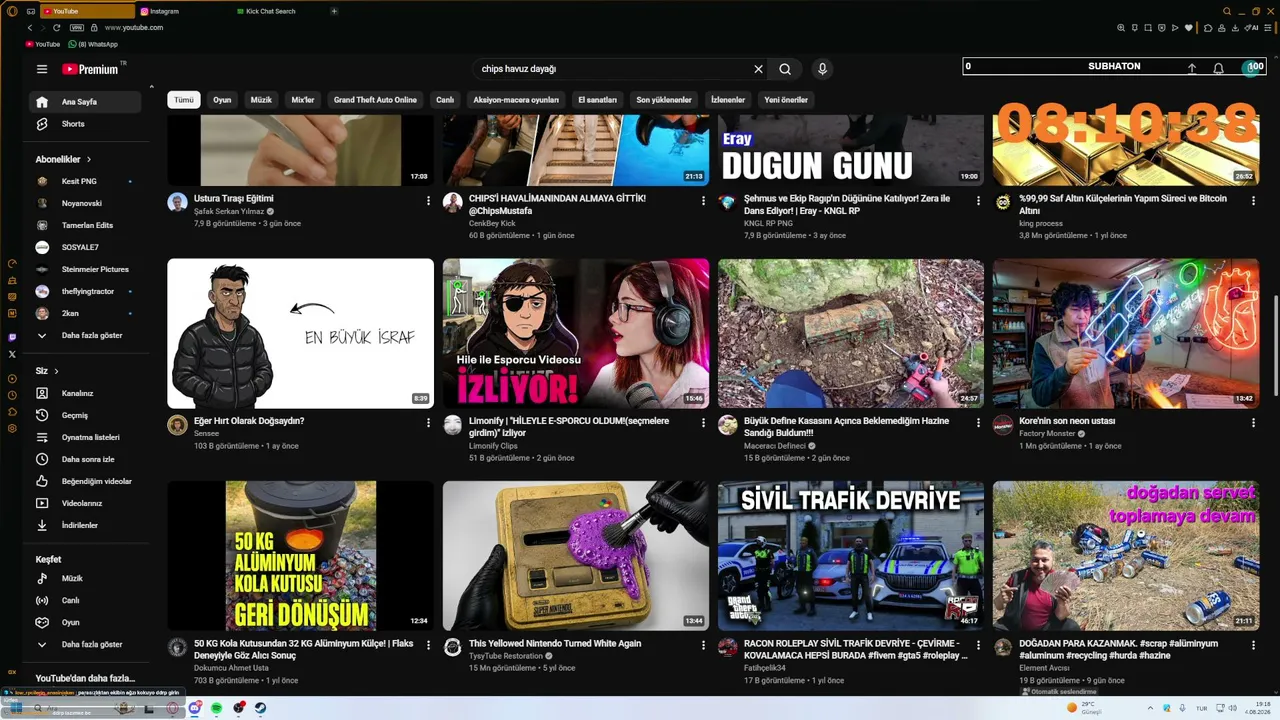Open new browser tab with plus

point(334,11)
